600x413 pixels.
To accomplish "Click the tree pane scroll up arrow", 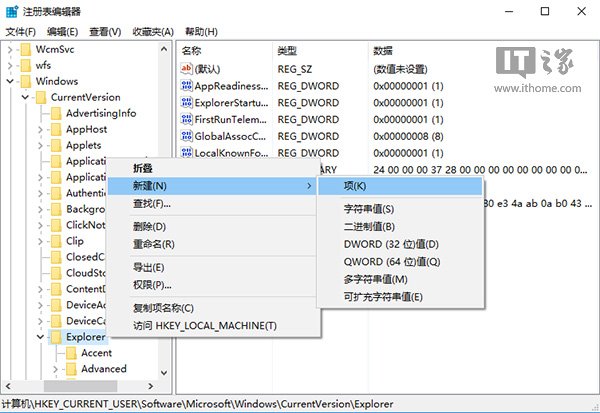I will 164,49.
